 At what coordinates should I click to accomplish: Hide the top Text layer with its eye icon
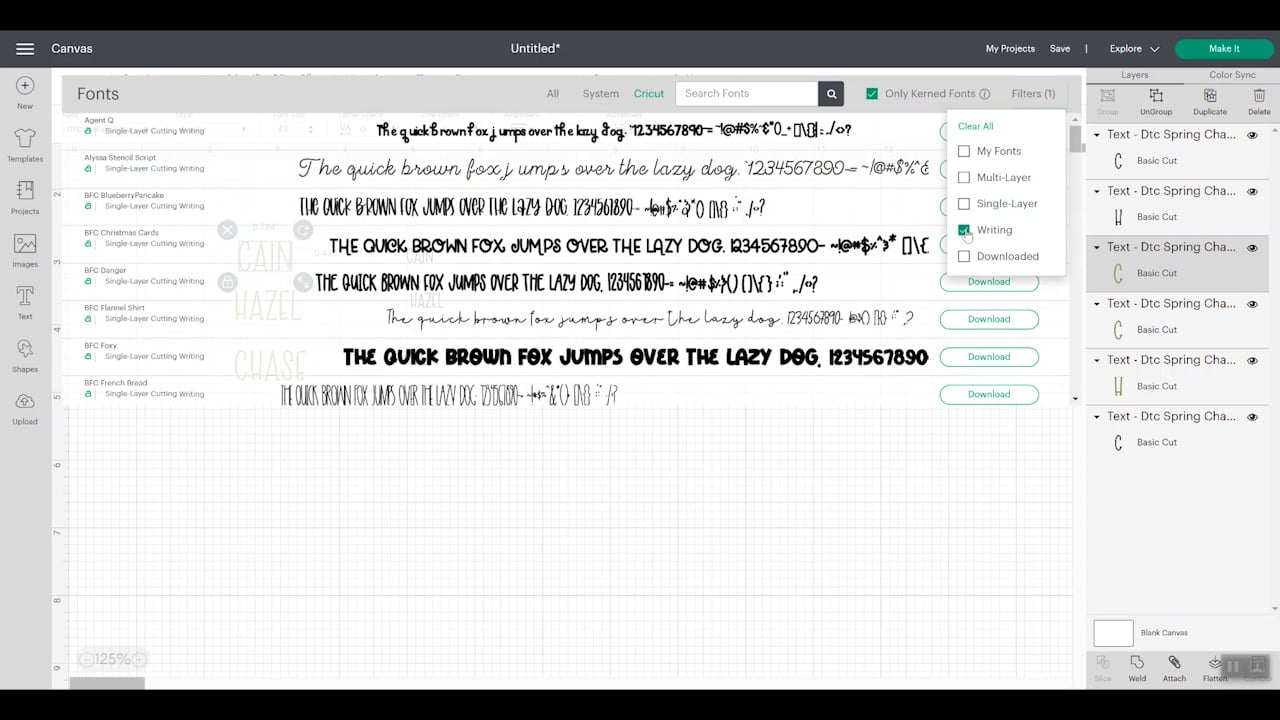(x=1252, y=135)
